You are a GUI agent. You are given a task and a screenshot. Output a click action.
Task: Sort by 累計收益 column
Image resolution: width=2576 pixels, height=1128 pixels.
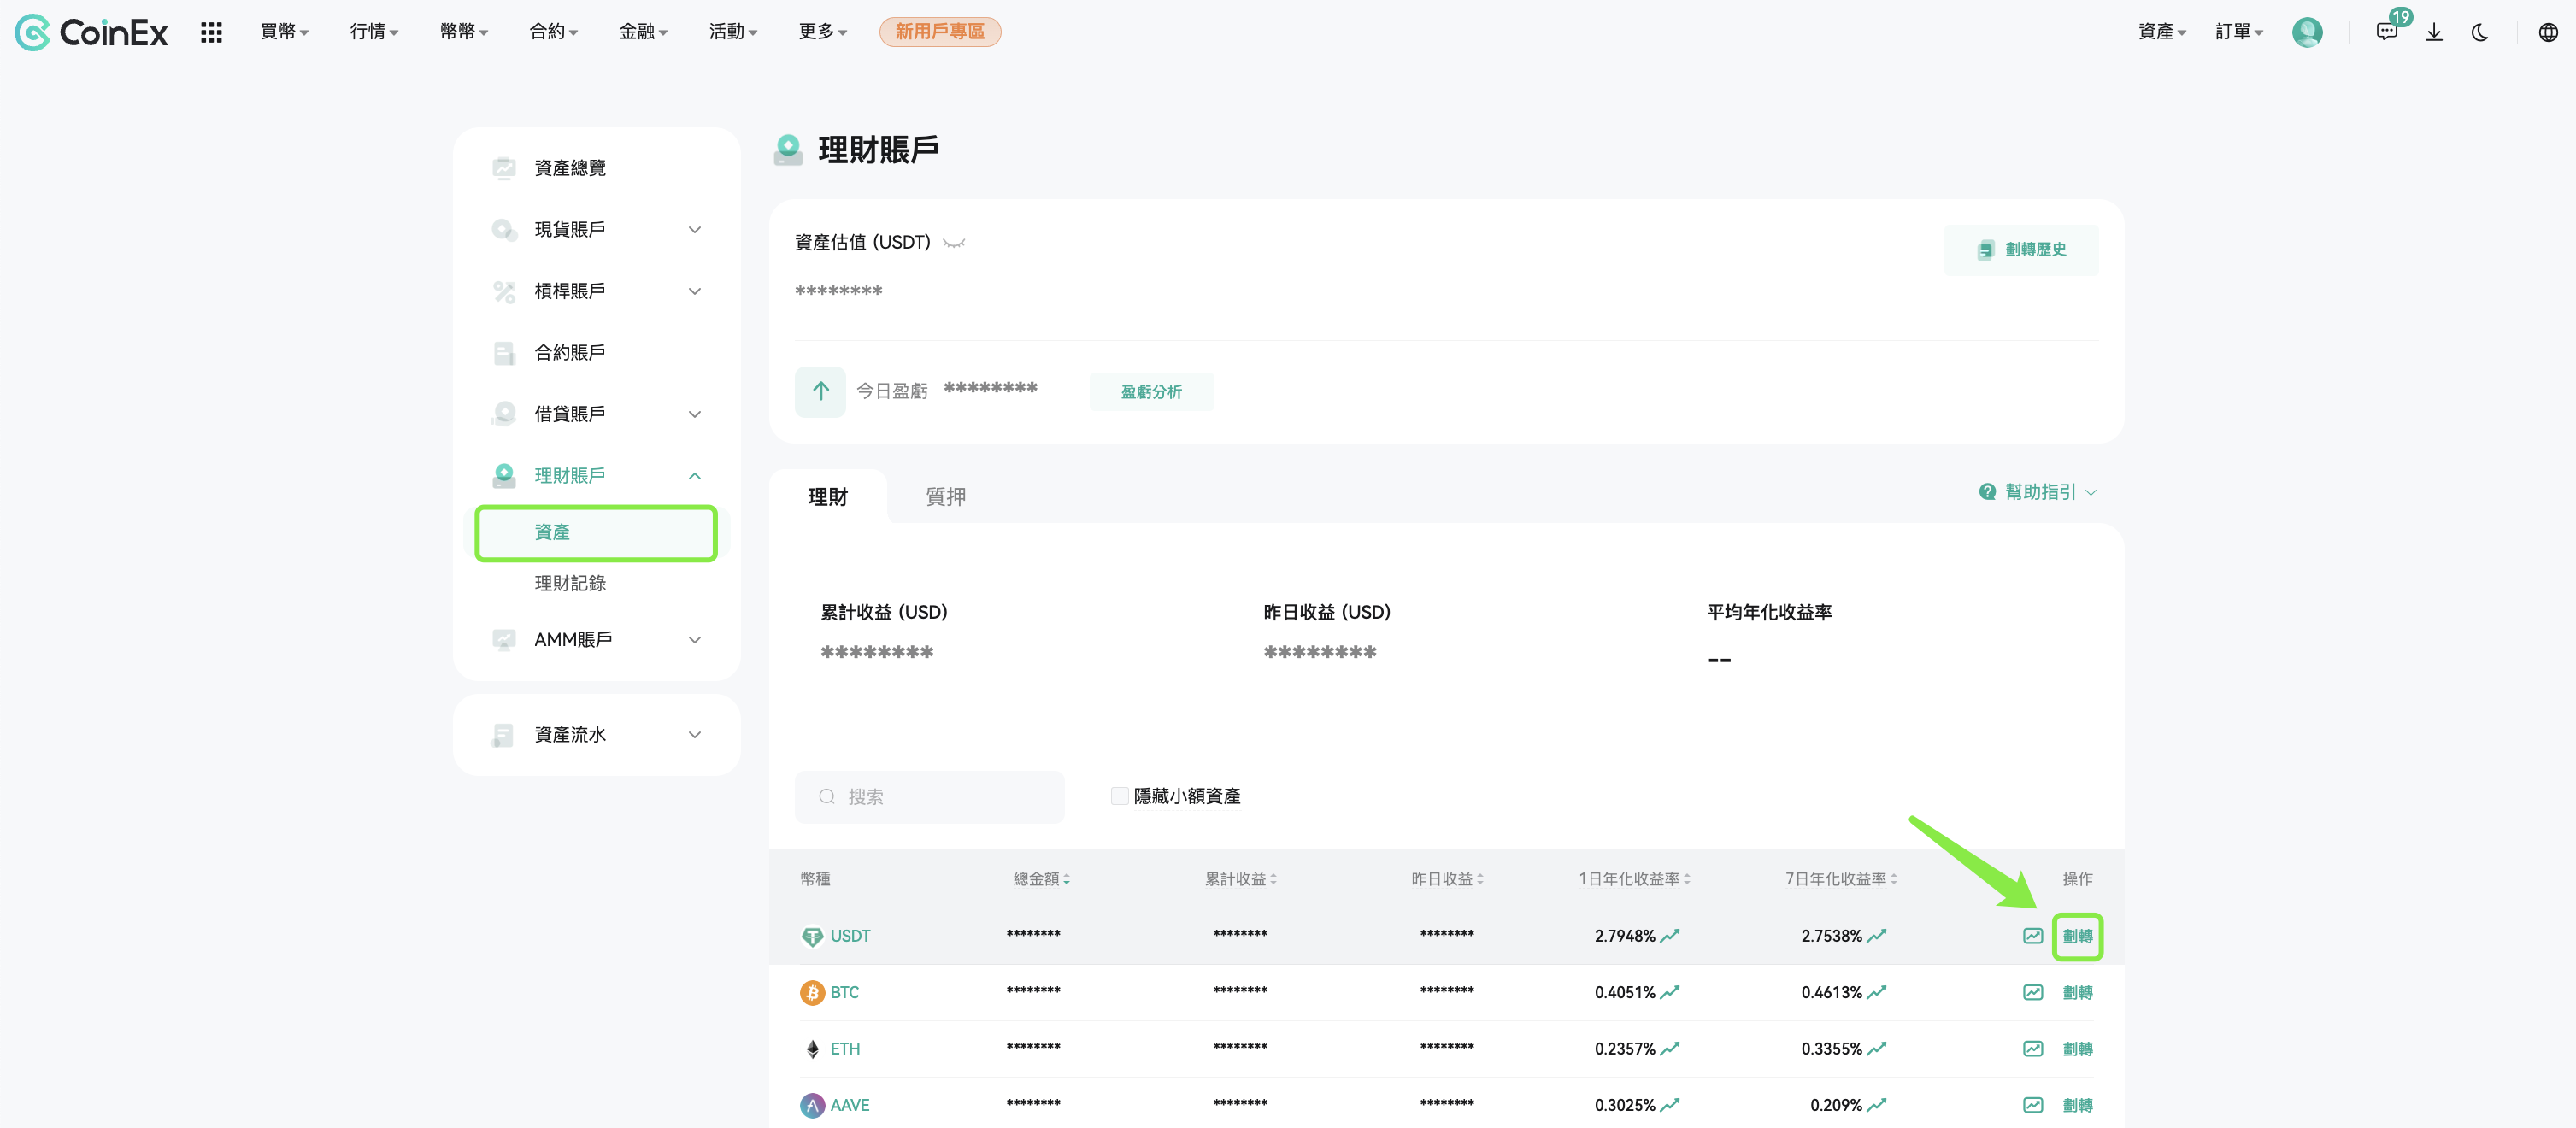tap(1240, 879)
